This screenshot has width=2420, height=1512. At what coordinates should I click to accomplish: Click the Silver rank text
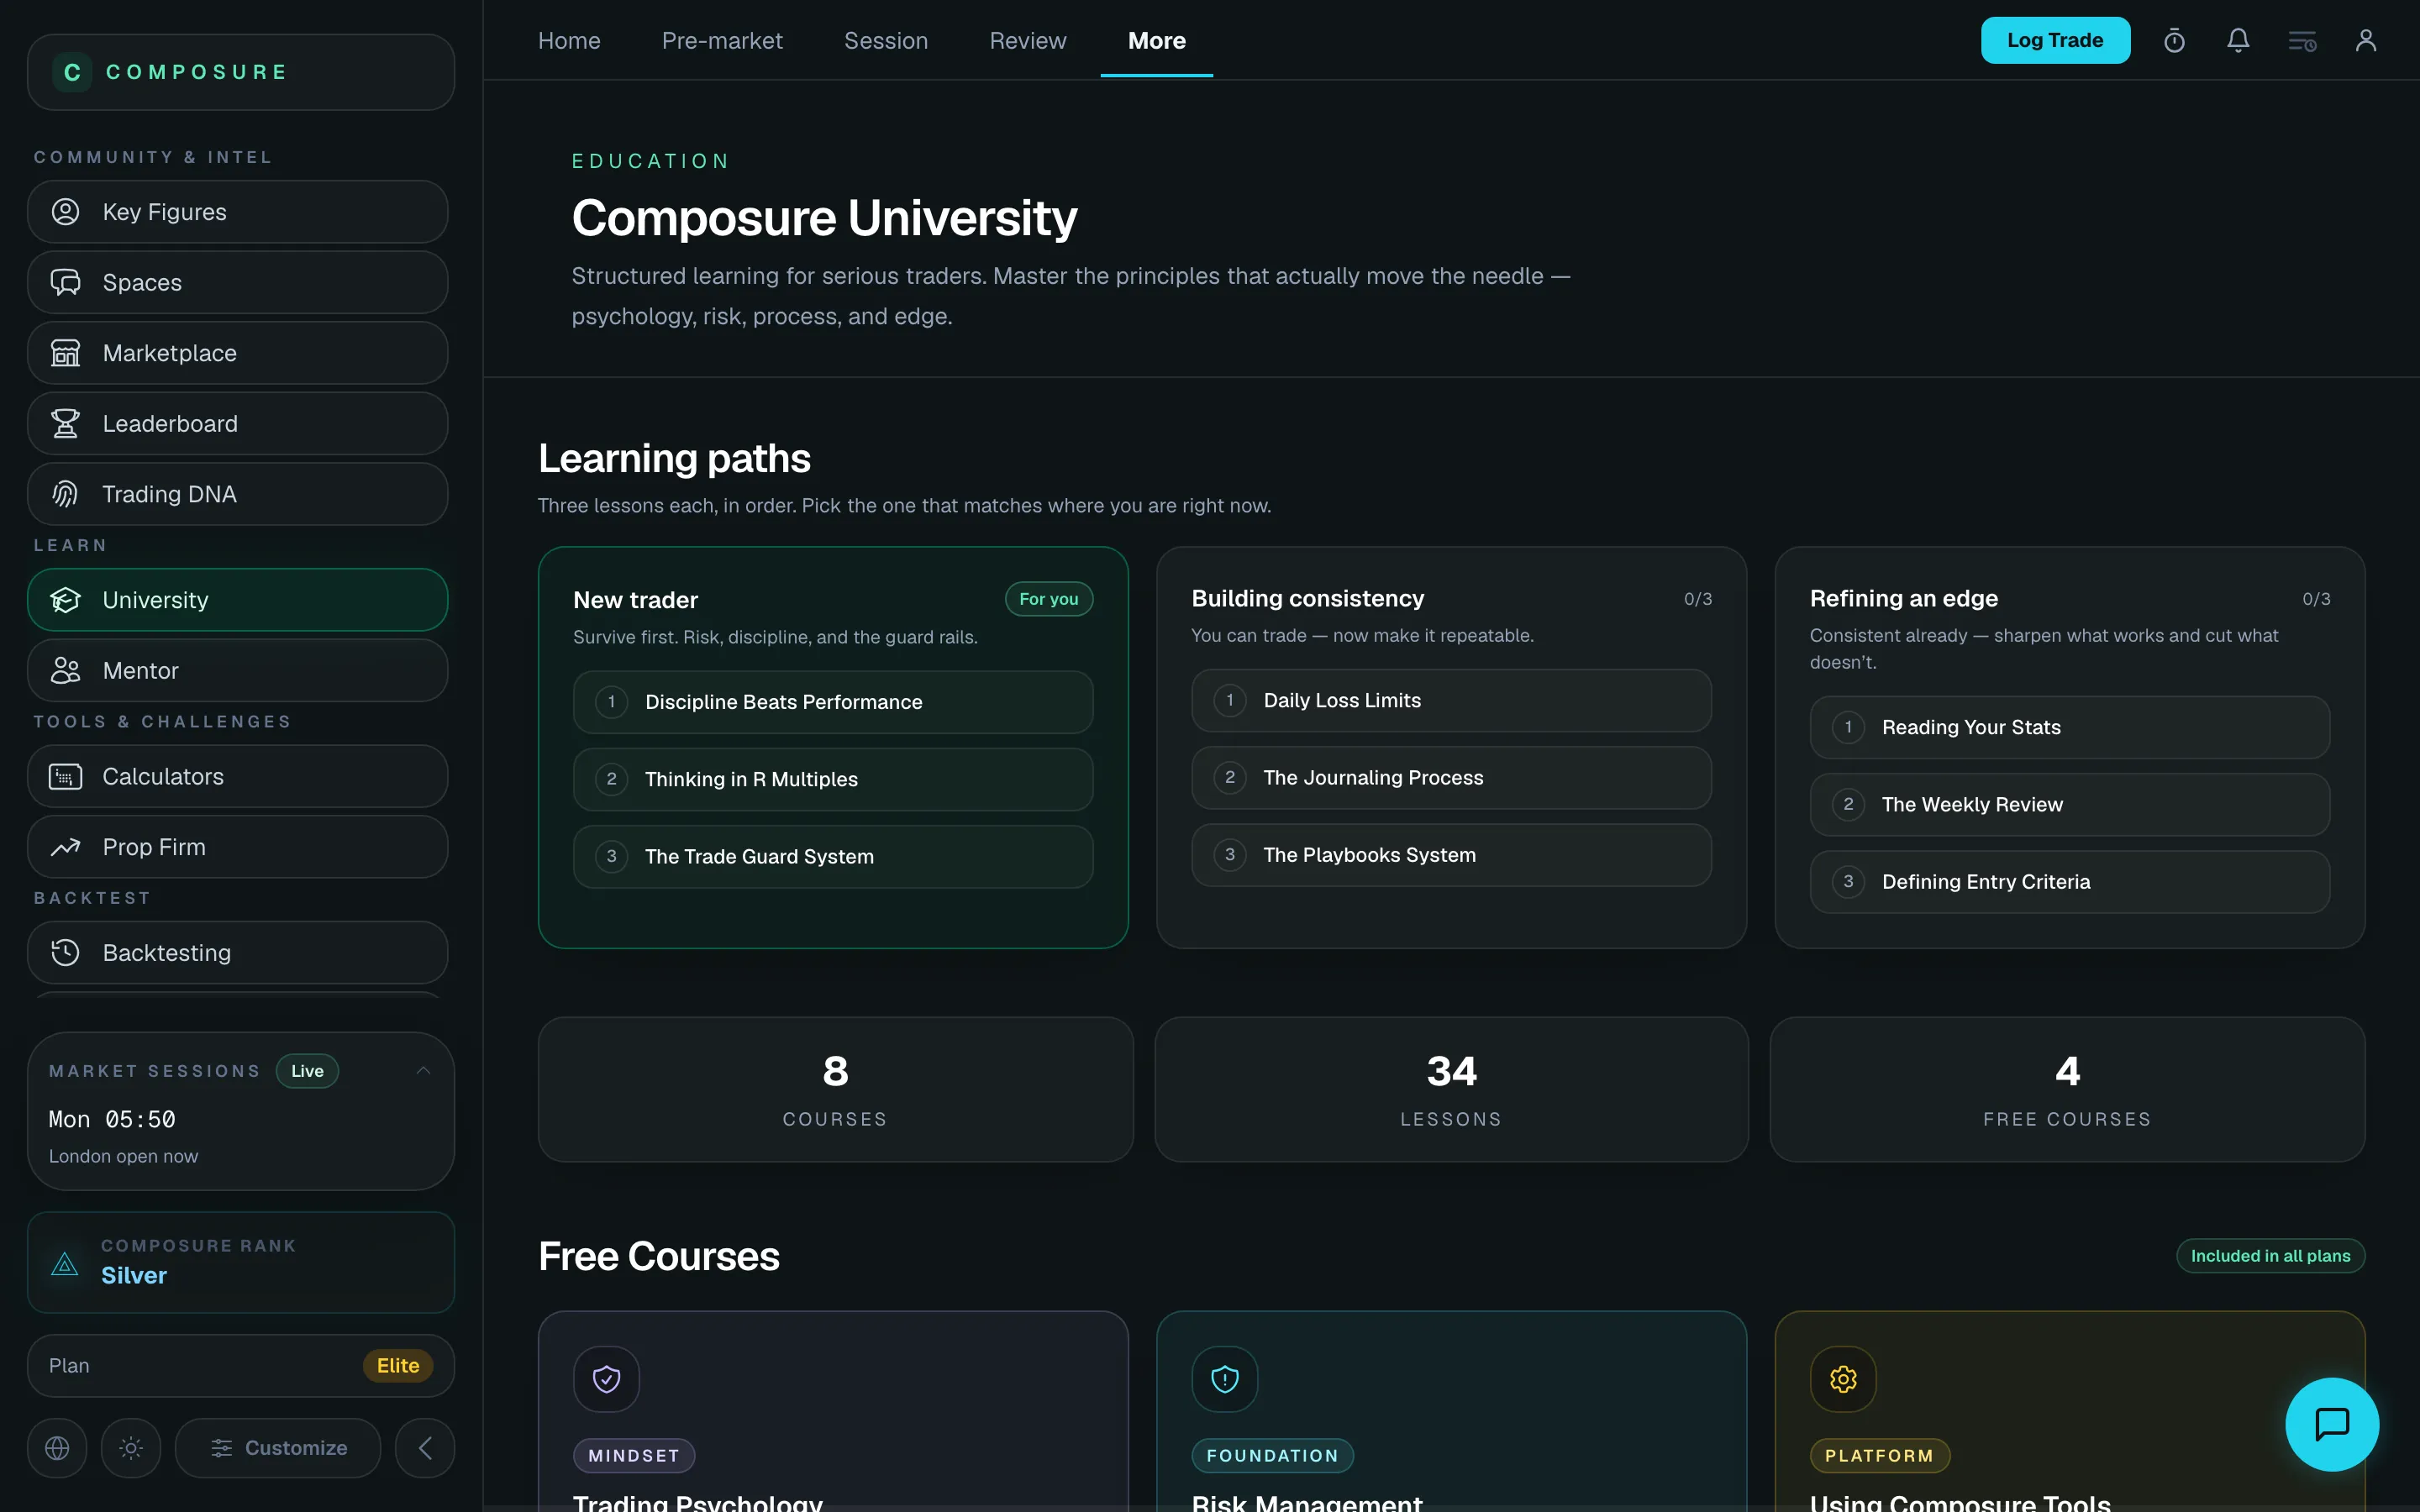click(134, 1276)
